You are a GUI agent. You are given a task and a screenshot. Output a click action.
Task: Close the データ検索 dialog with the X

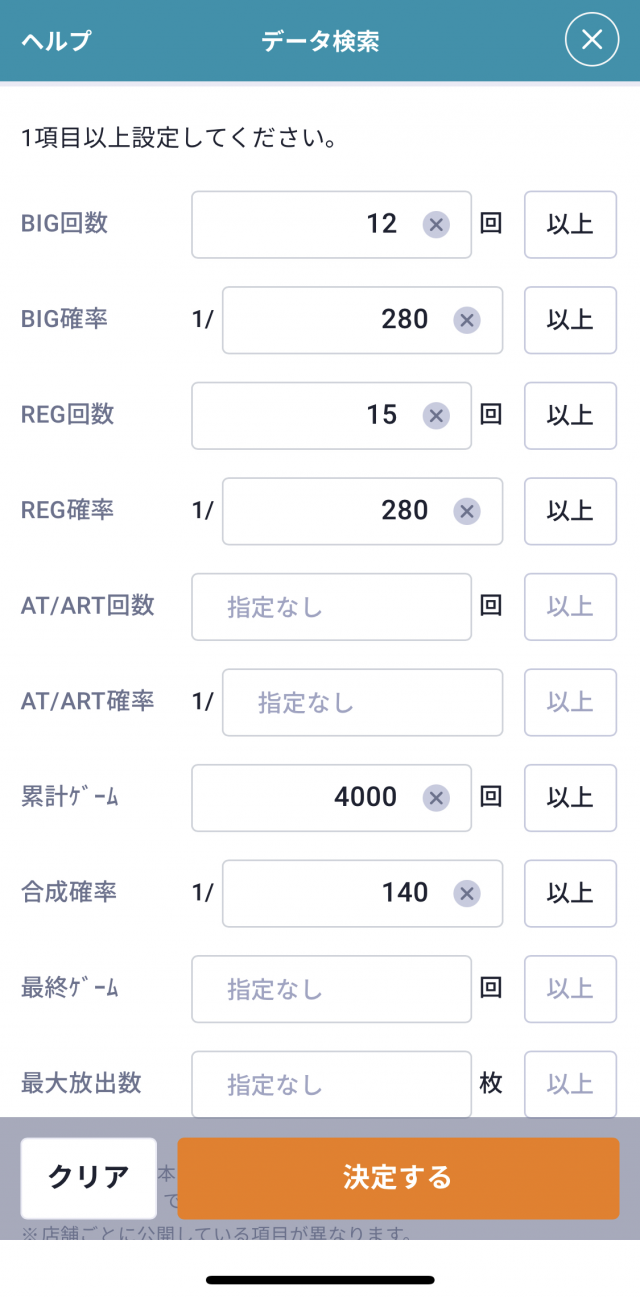pyautogui.click(x=592, y=40)
